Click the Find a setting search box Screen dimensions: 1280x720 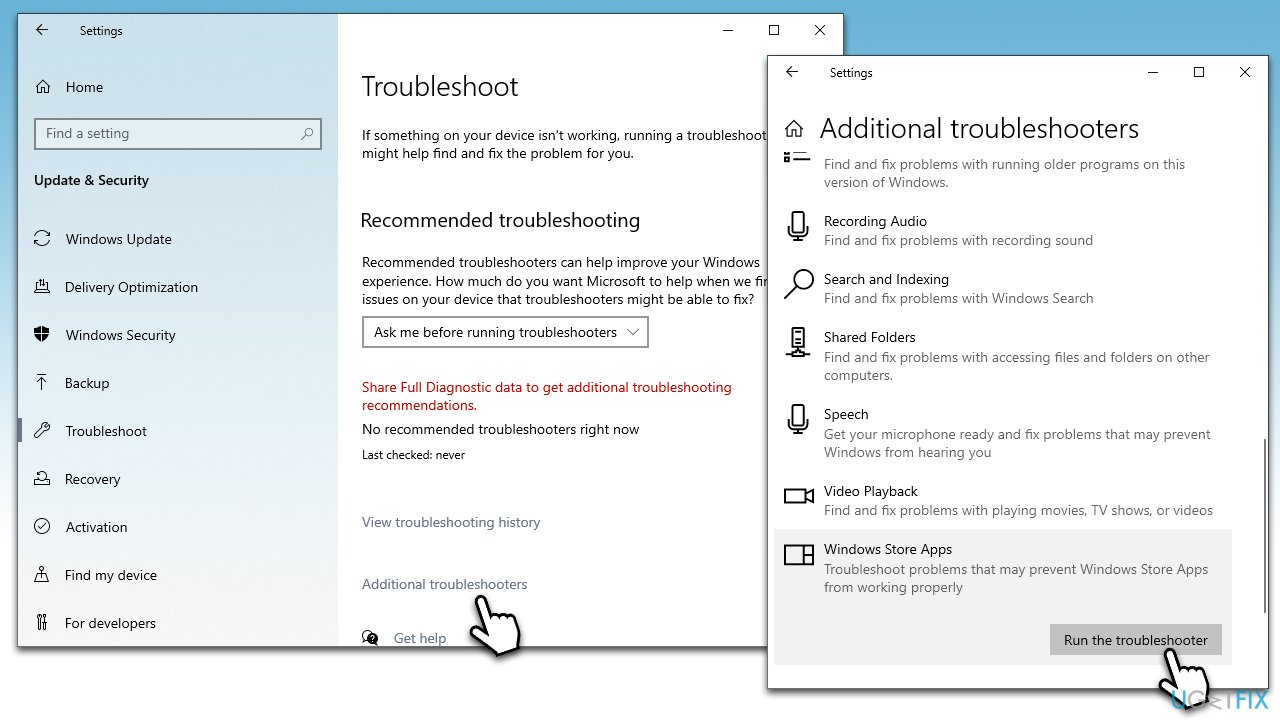point(178,133)
